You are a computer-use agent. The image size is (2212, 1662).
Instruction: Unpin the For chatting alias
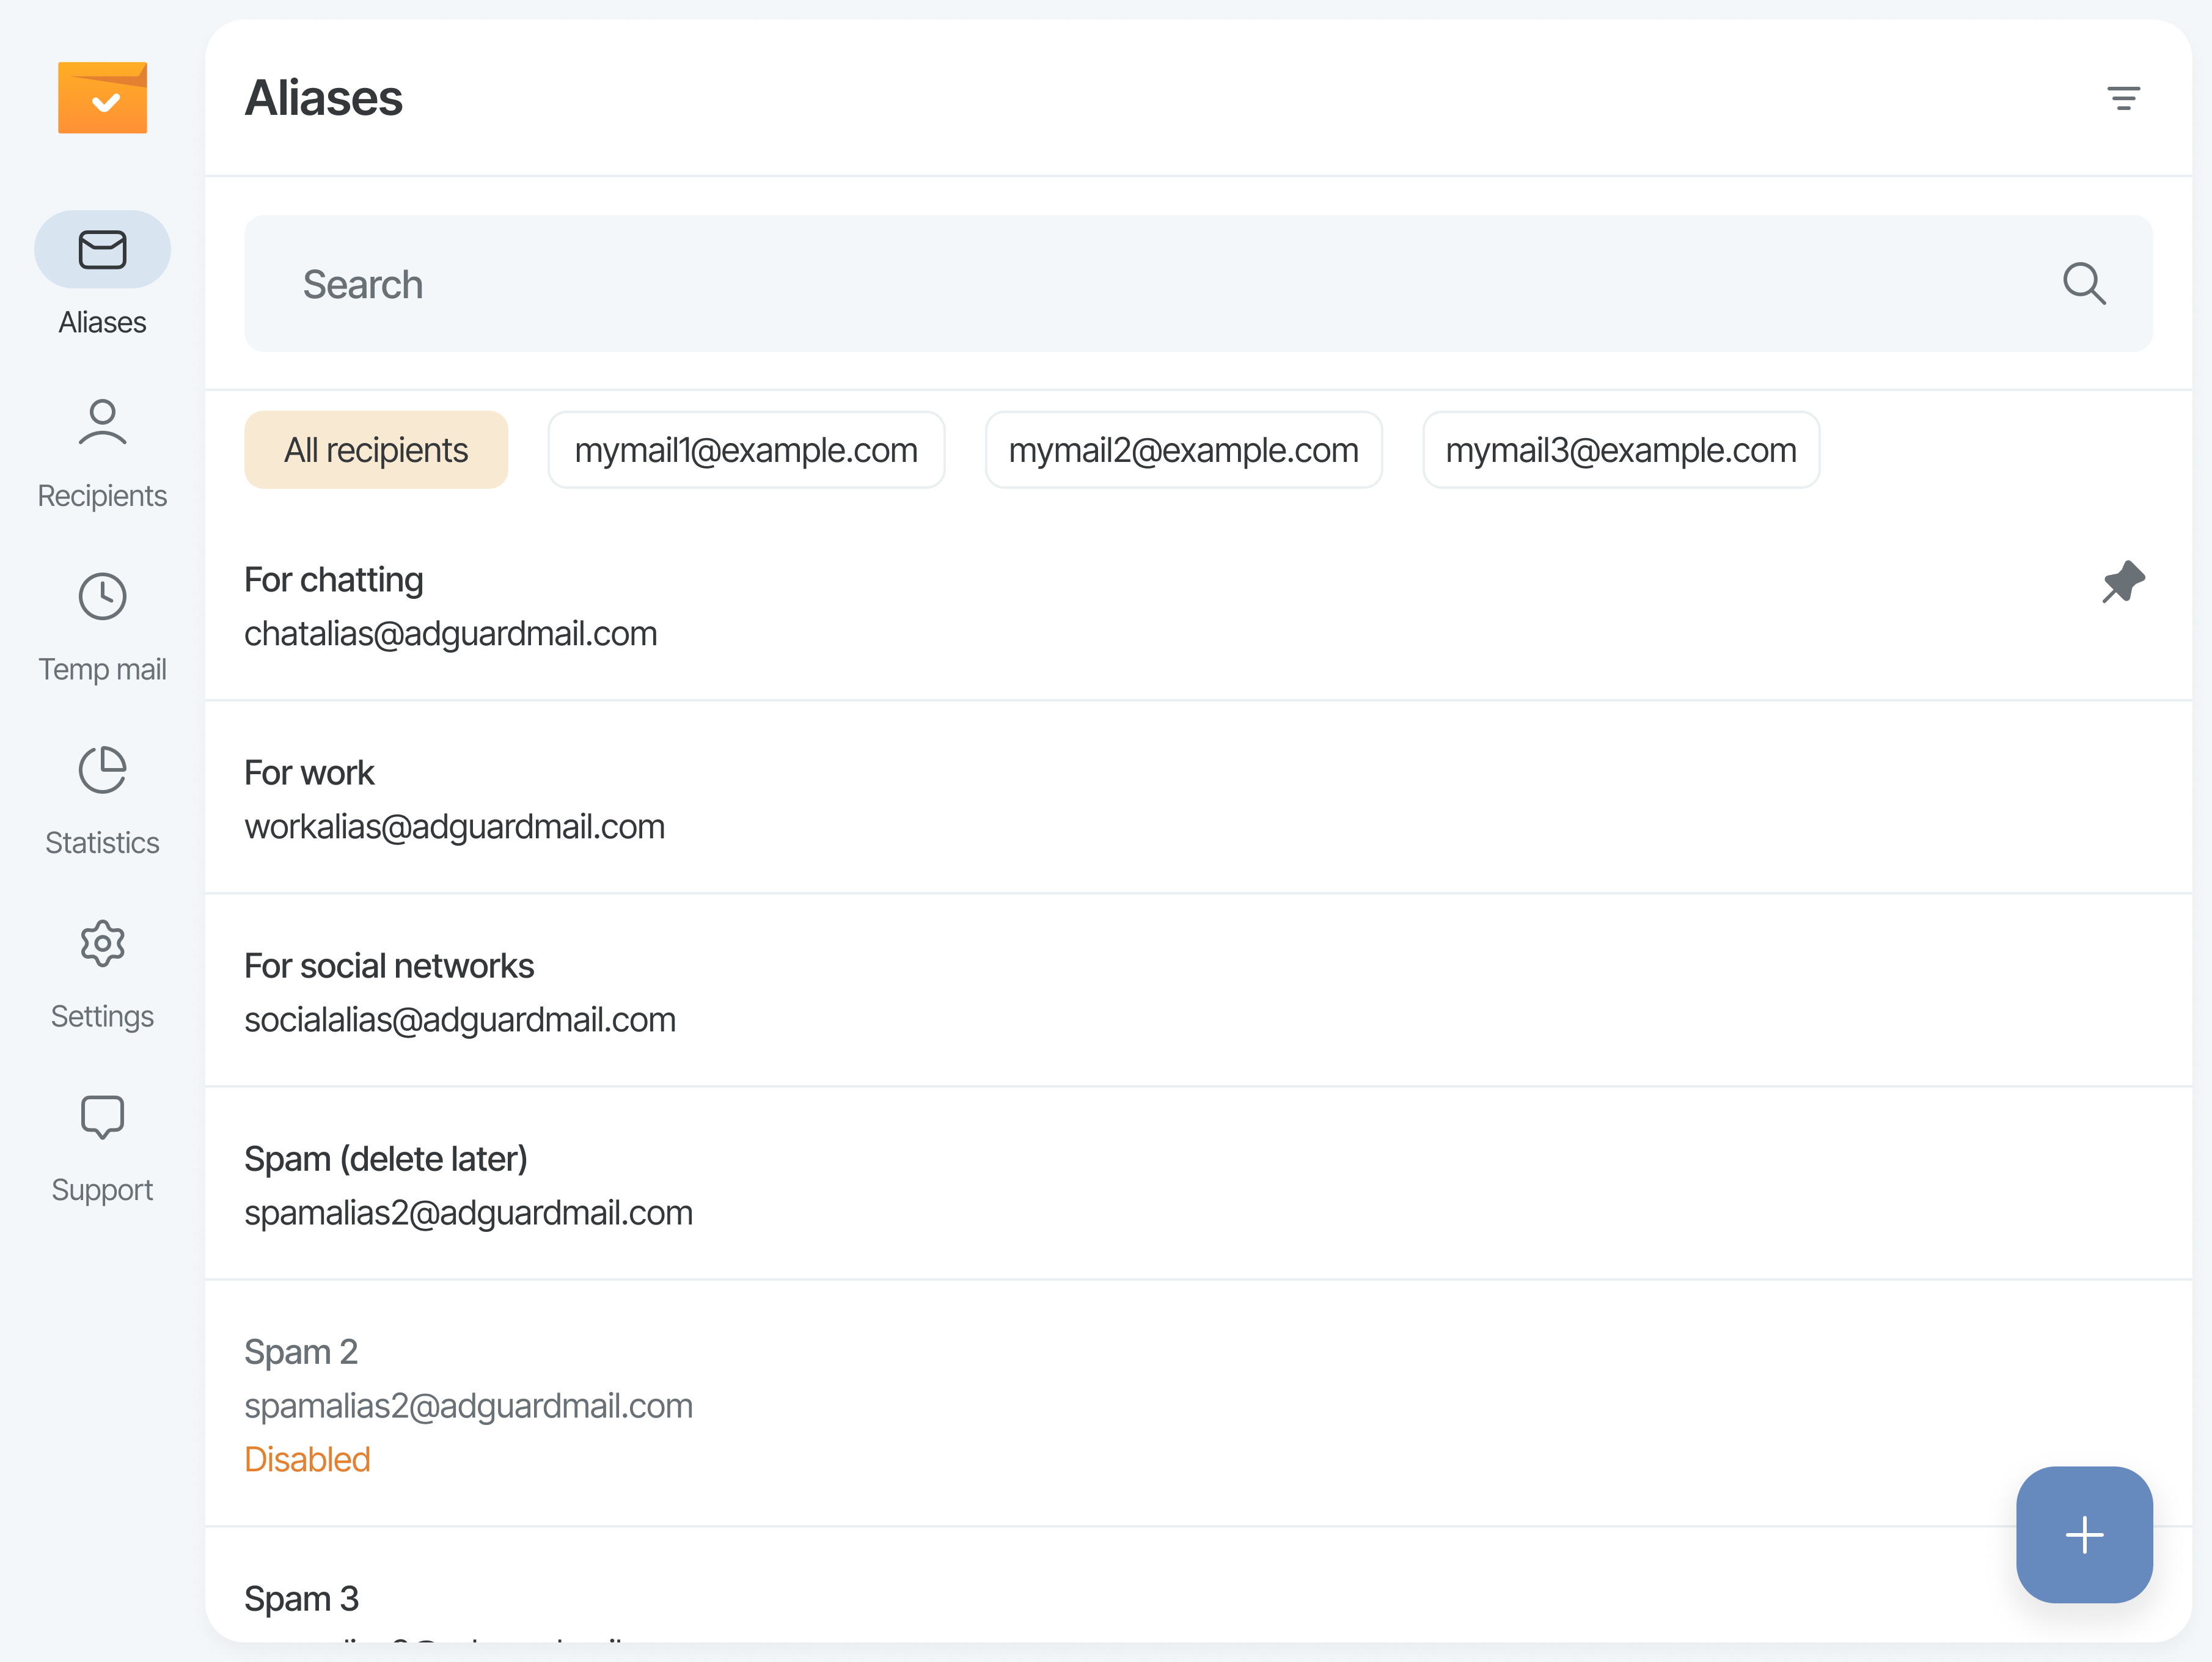pos(2122,581)
